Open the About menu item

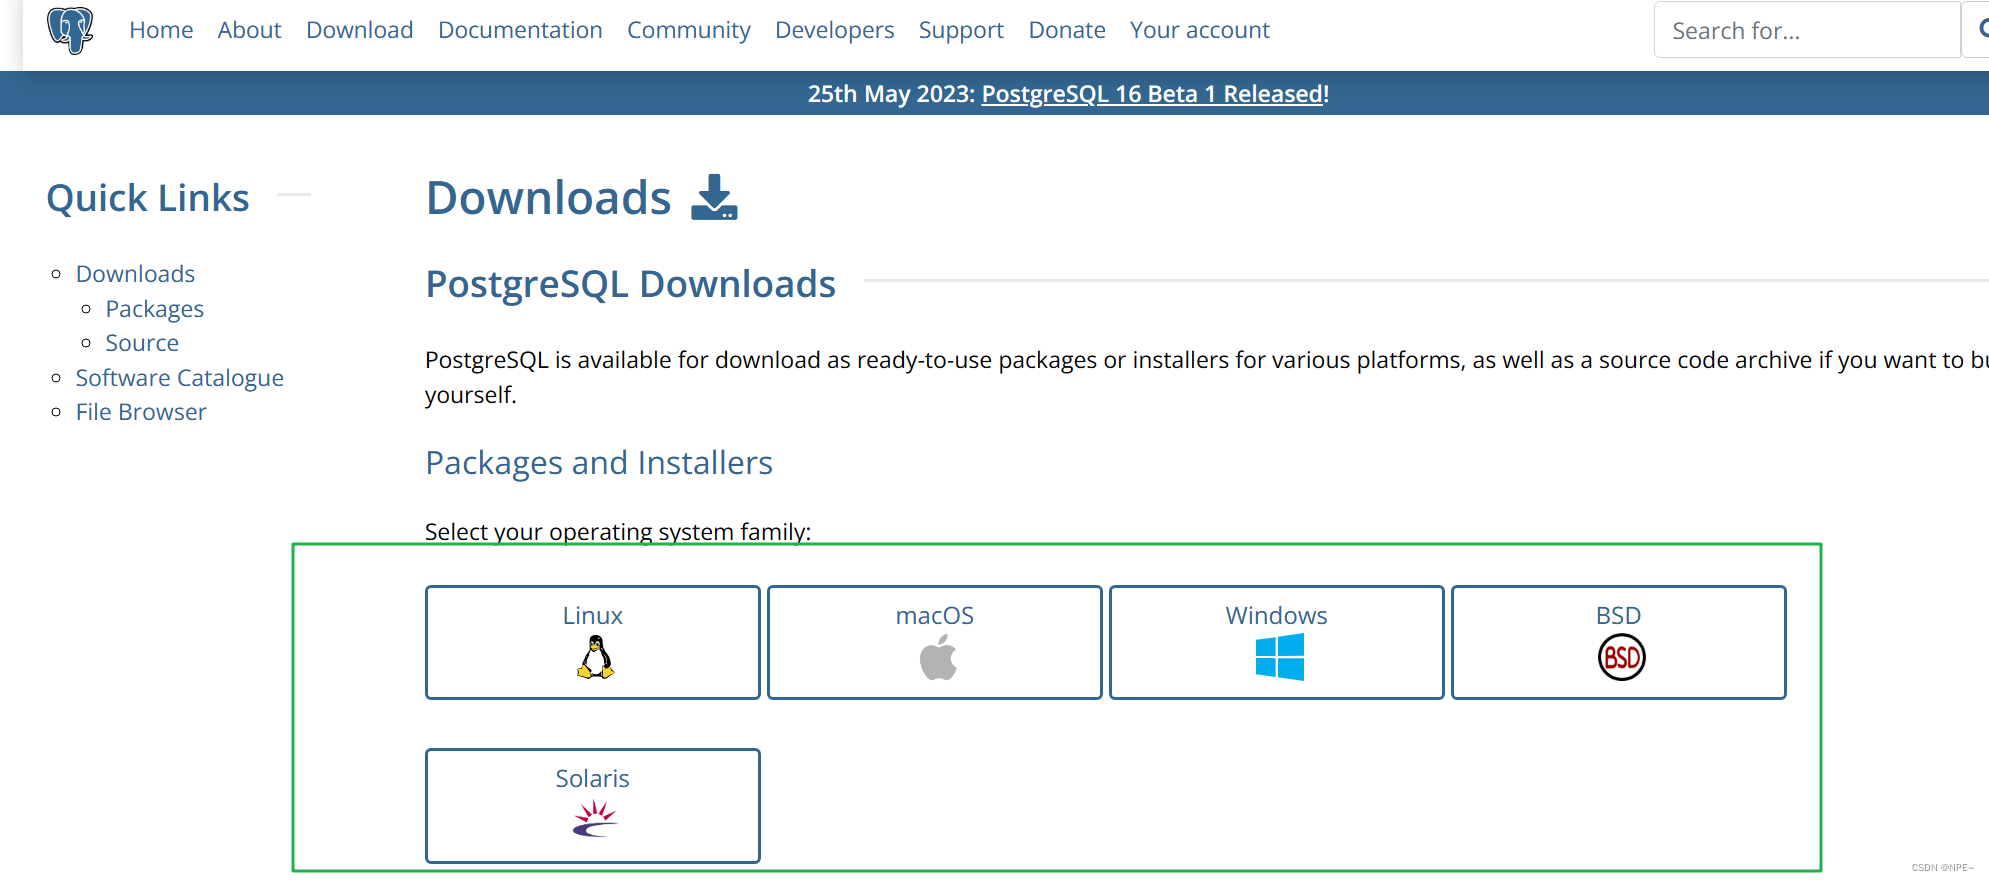[249, 30]
